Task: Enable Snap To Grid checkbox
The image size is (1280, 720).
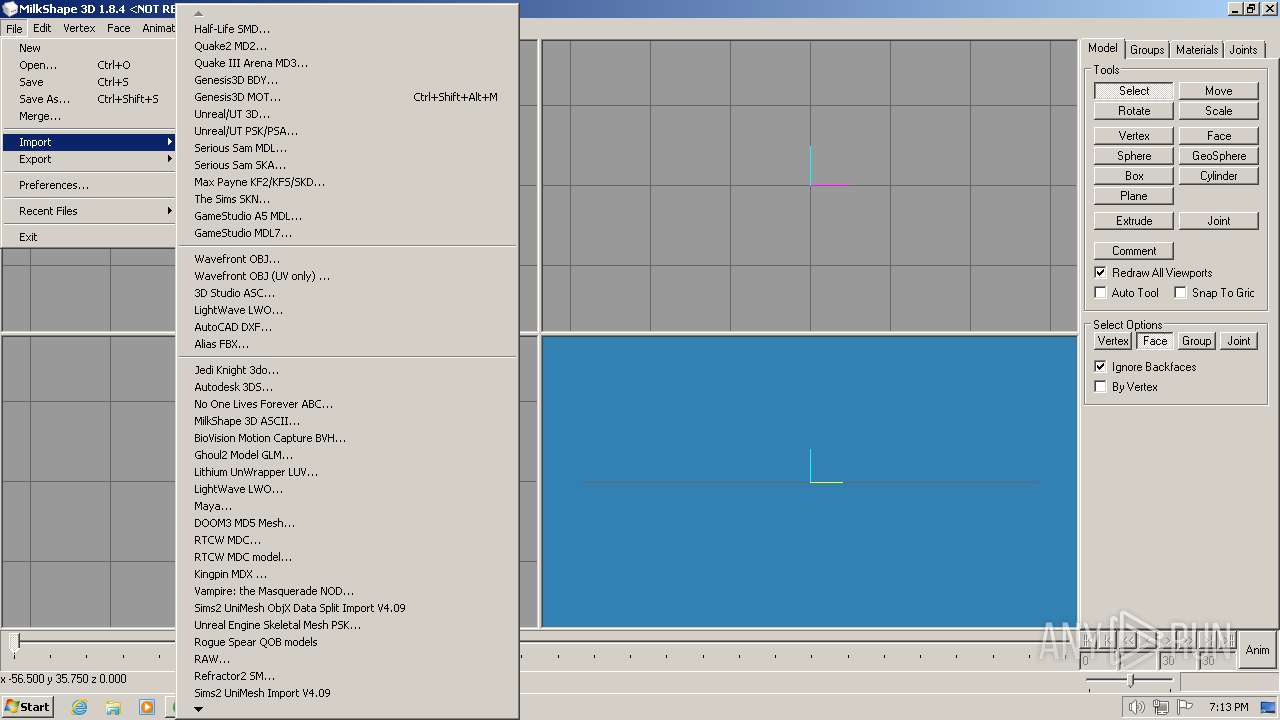Action: (1181, 293)
